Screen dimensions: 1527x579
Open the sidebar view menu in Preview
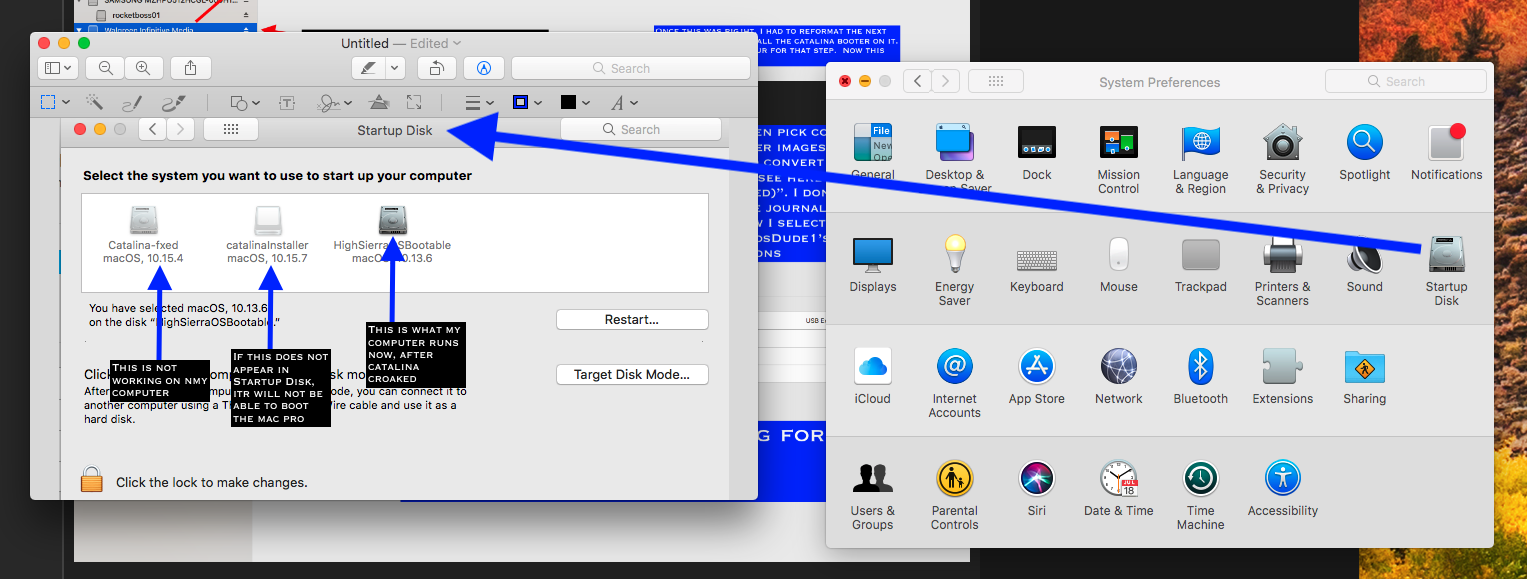tap(57, 68)
